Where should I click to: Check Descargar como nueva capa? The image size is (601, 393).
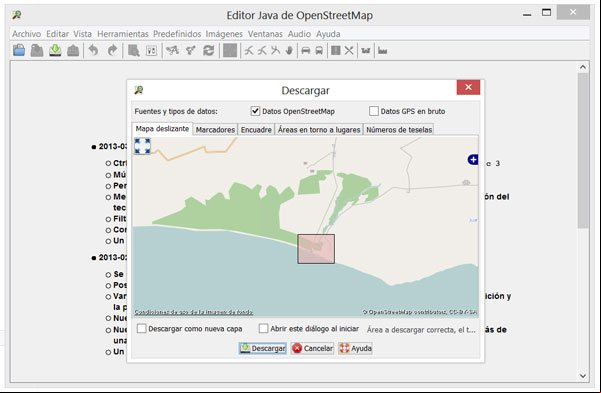[x=141, y=329]
